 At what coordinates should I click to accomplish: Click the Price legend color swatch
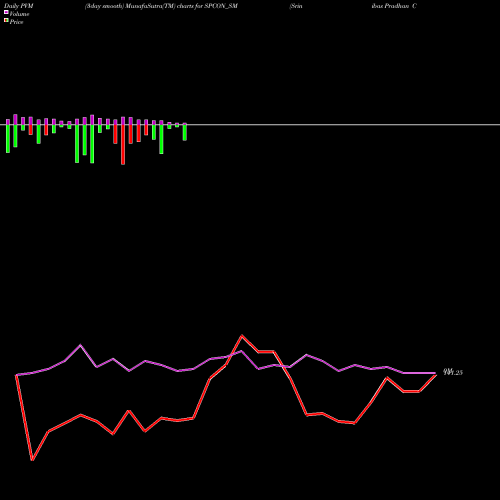[x=6, y=21]
